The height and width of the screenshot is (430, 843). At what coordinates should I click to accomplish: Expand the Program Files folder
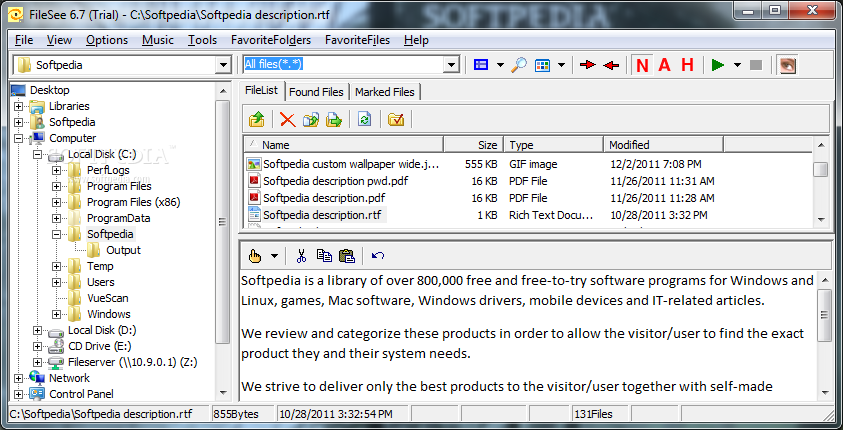[56, 187]
